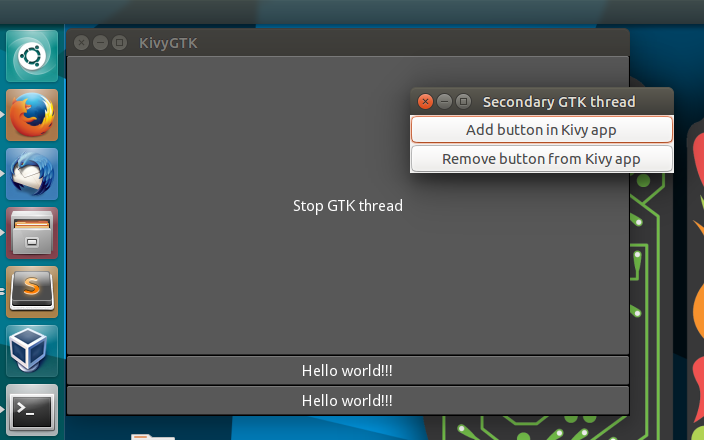Click the bottom Hello world!!! button
The width and height of the screenshot is (704, 440).
tap(348, 400)
